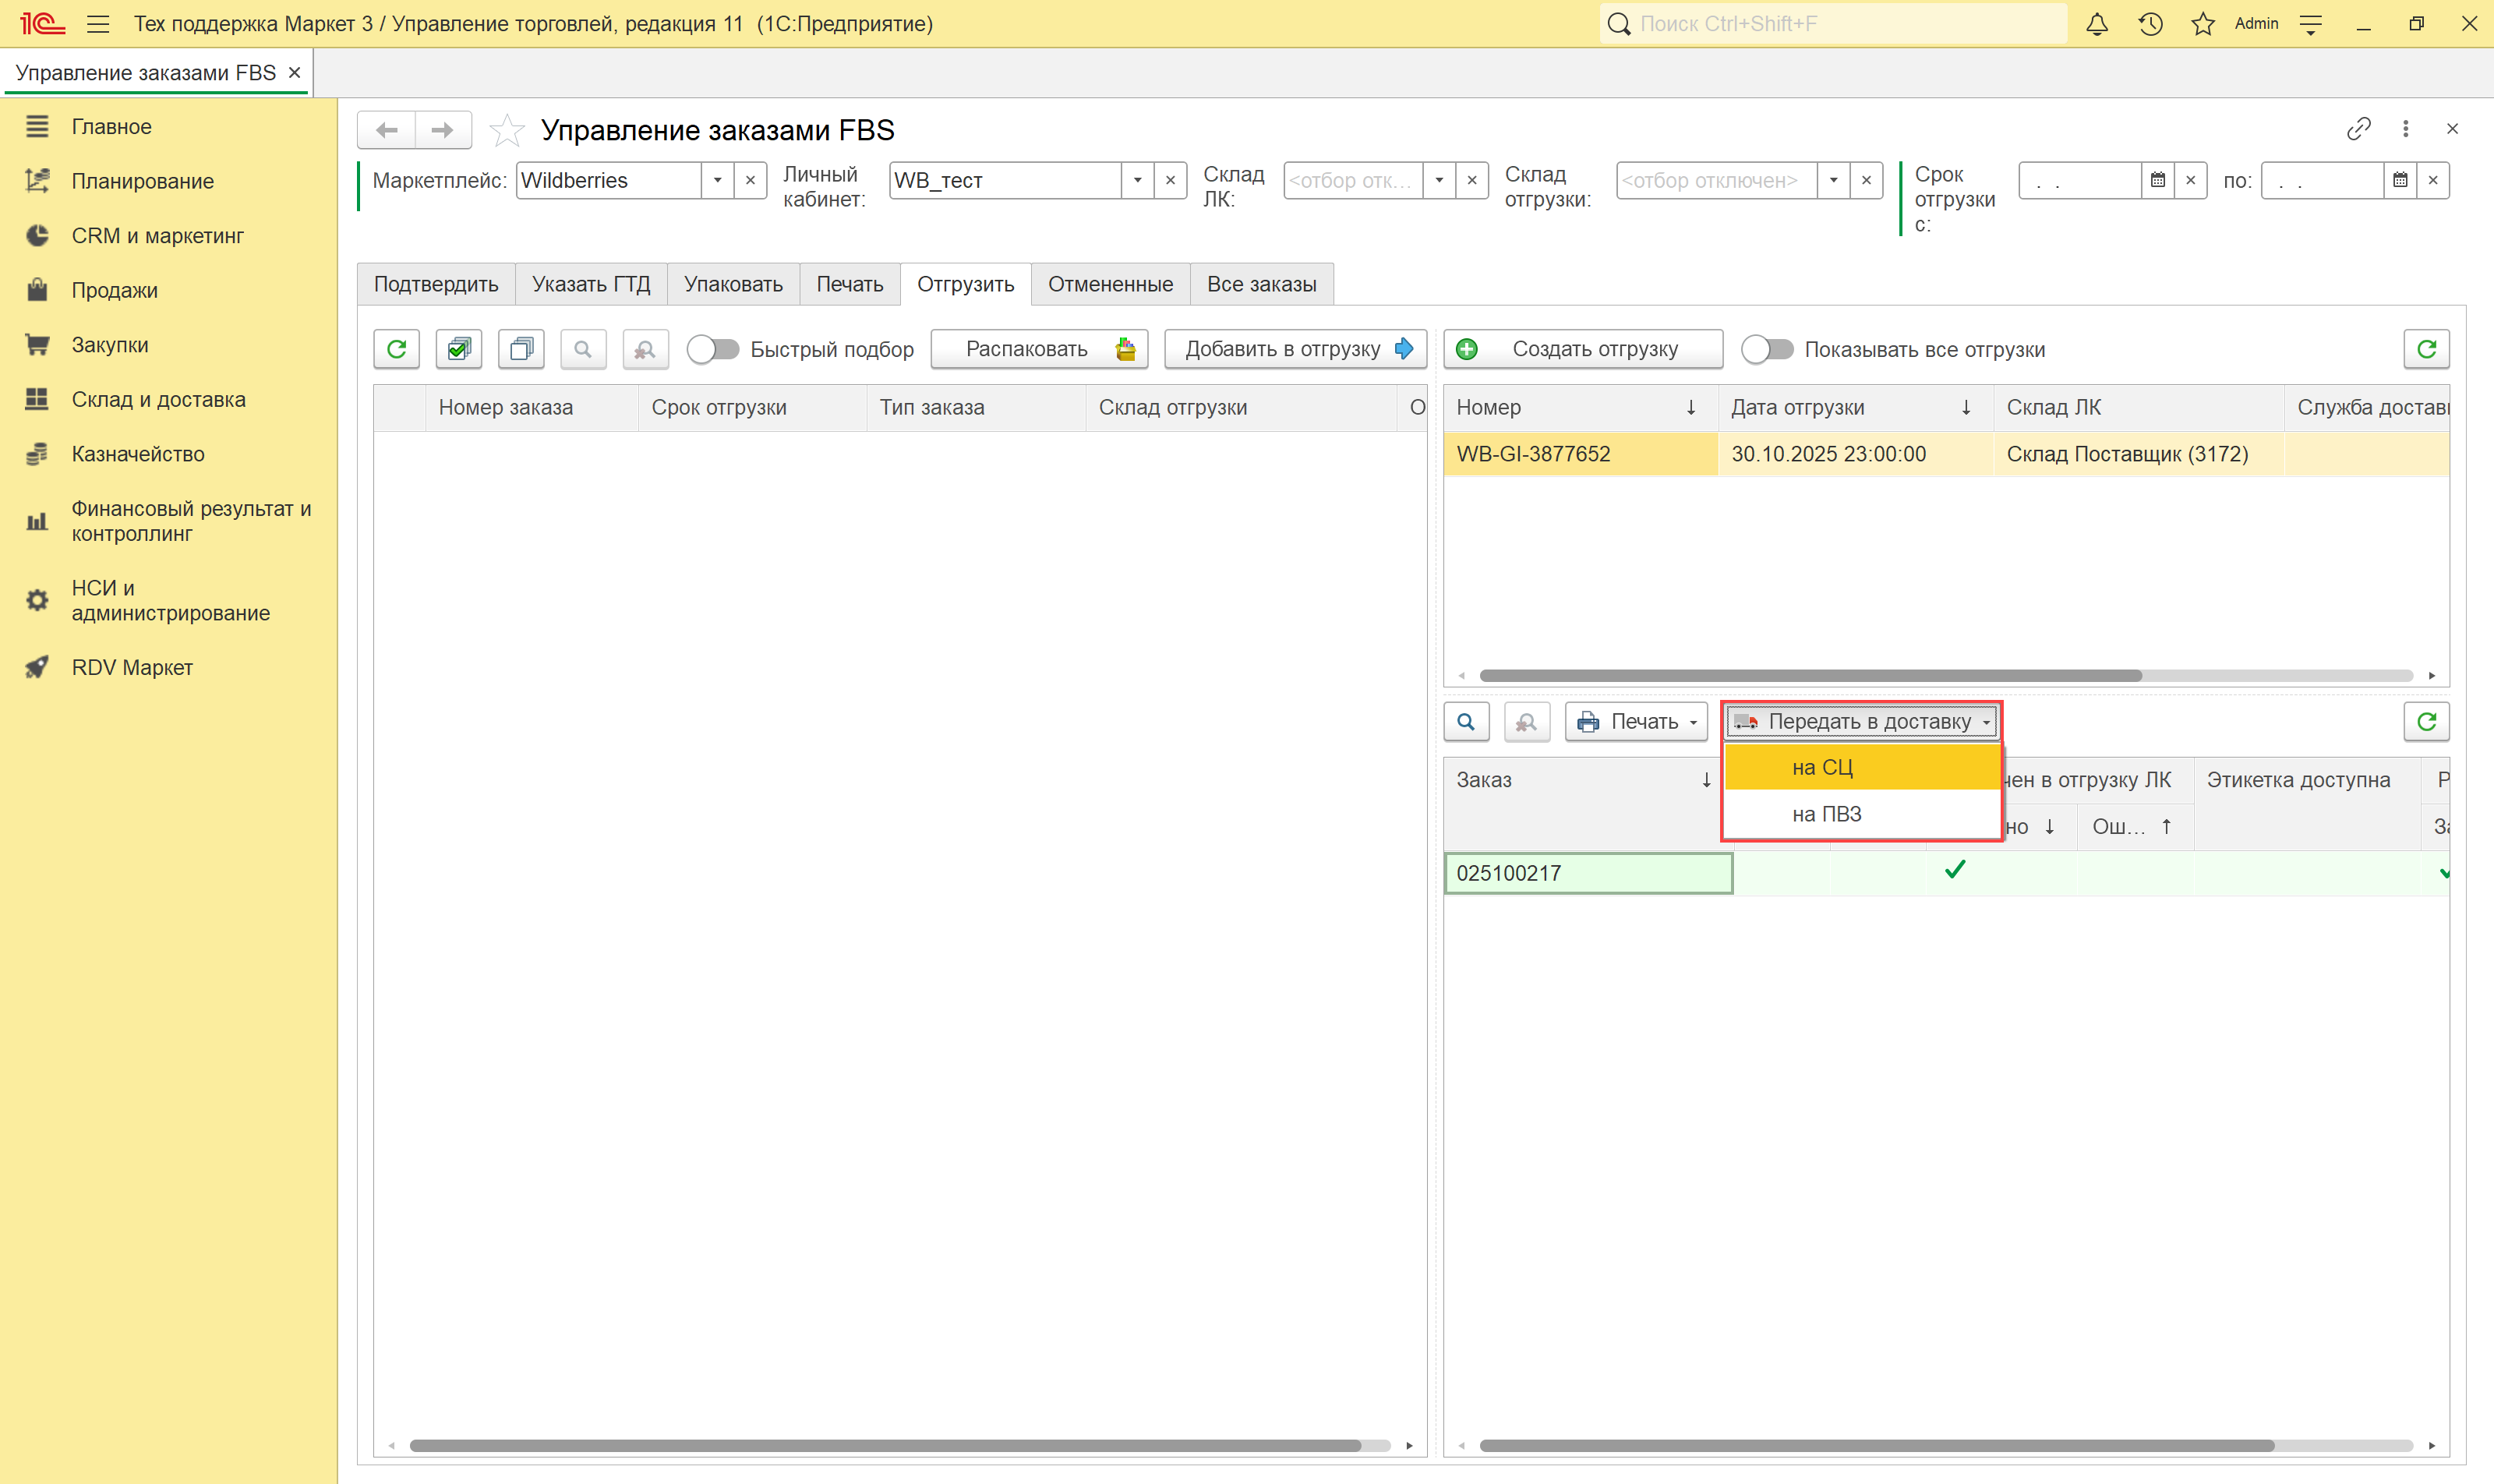
Task: Click the Создать отгрузку button
Action: click(x=1582, y=349)
